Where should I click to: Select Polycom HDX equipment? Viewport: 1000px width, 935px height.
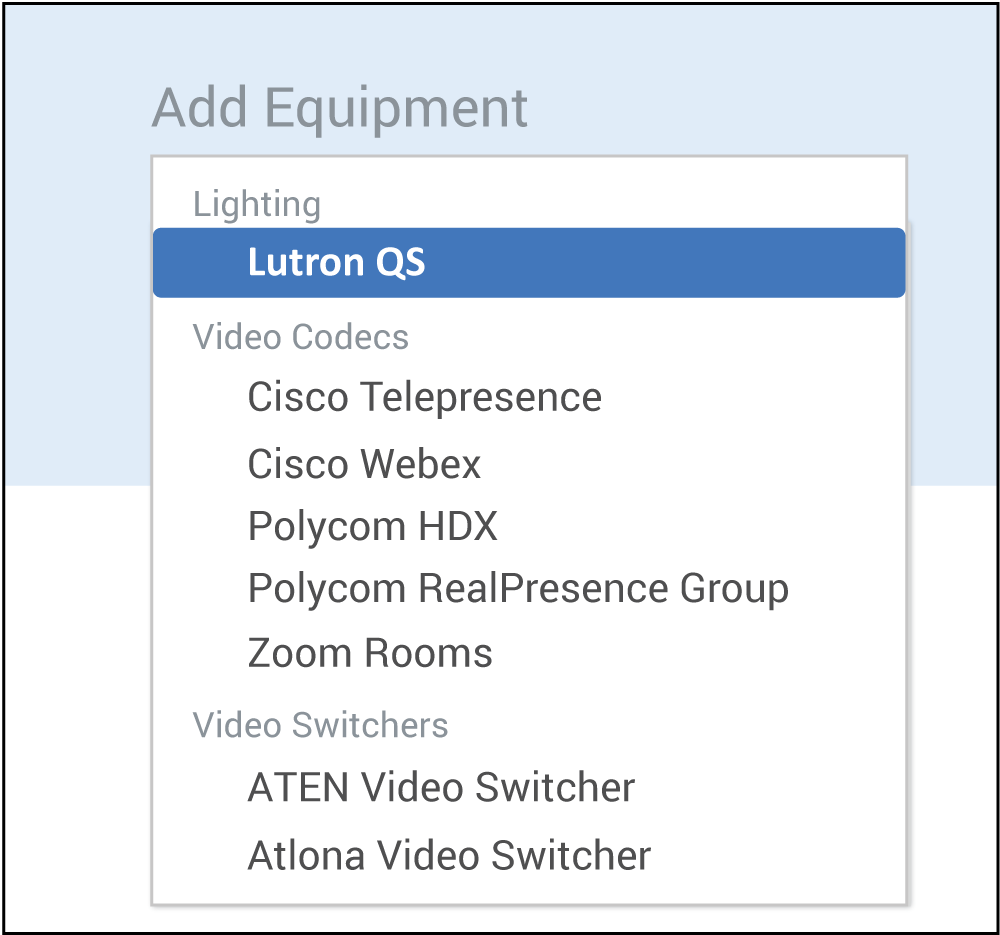tap(372, 526)
